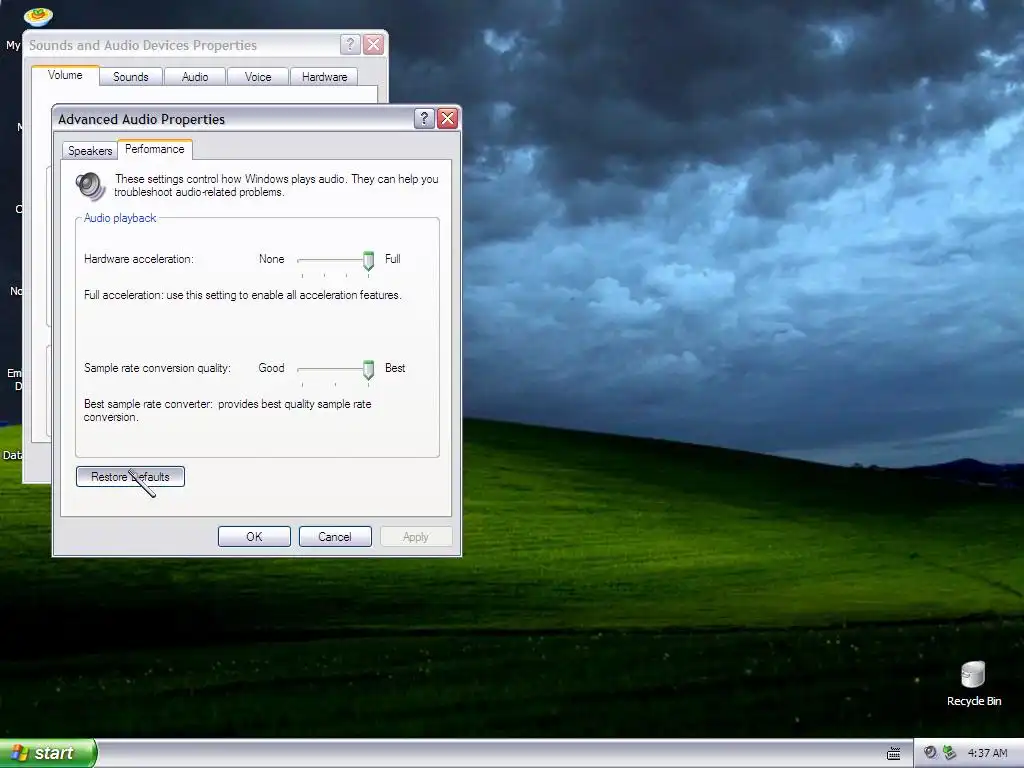This screenshot has width=1024, height=768.
Task: Select the Volume tab in Sounds and Audio Devices
Action: 65,75
